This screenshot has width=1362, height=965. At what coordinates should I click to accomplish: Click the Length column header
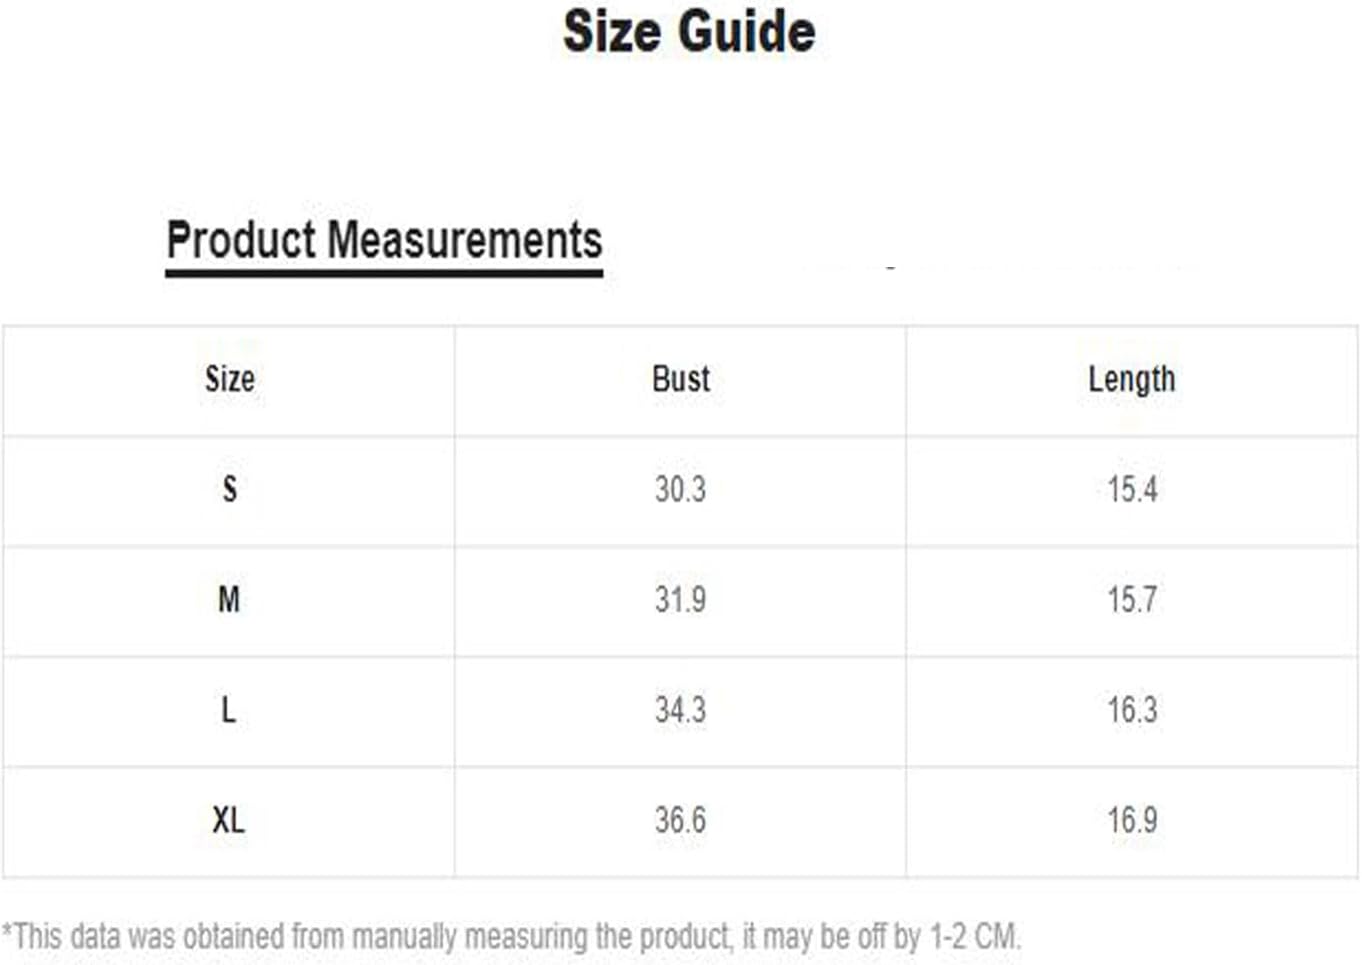point(1132,380)
